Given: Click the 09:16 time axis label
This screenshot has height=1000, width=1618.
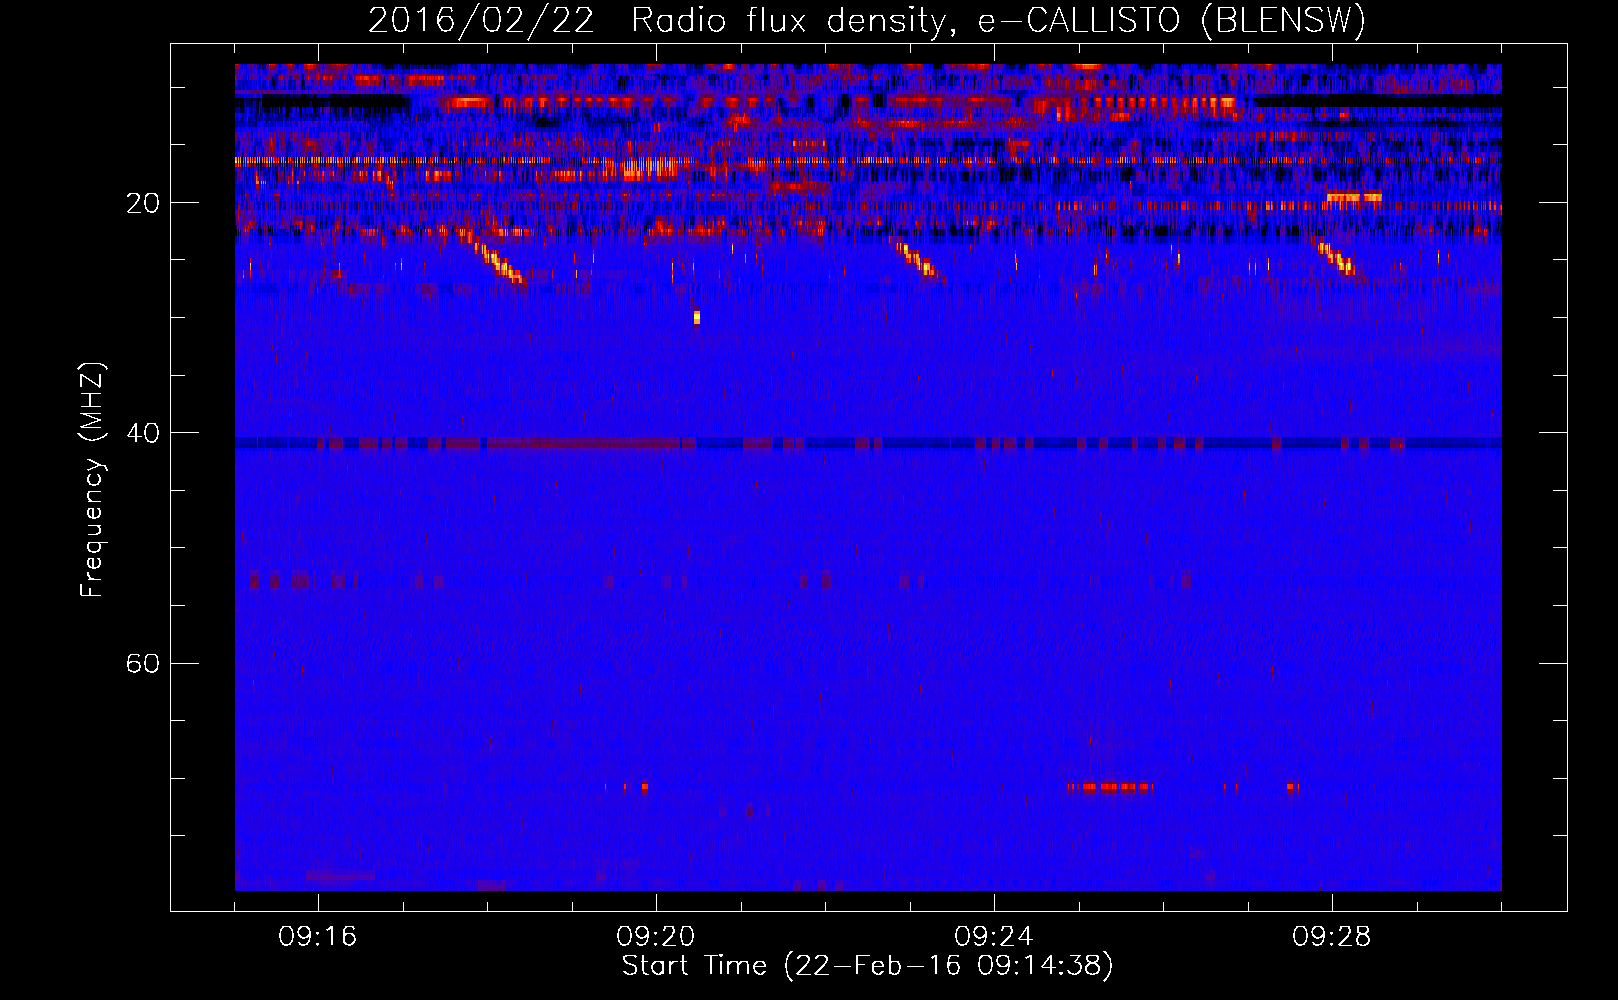Looking at the screenshot, I should tap(318, 937).
